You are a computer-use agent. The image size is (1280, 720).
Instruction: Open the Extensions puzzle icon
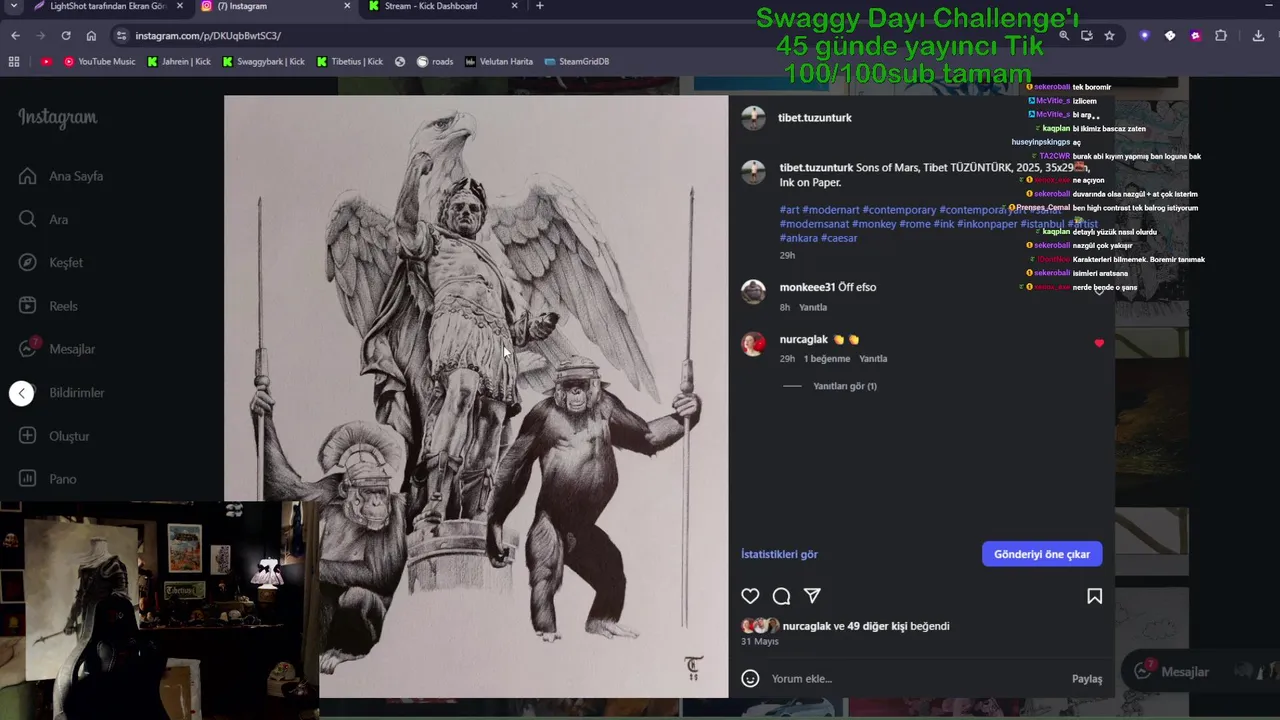pos(1221,36)
